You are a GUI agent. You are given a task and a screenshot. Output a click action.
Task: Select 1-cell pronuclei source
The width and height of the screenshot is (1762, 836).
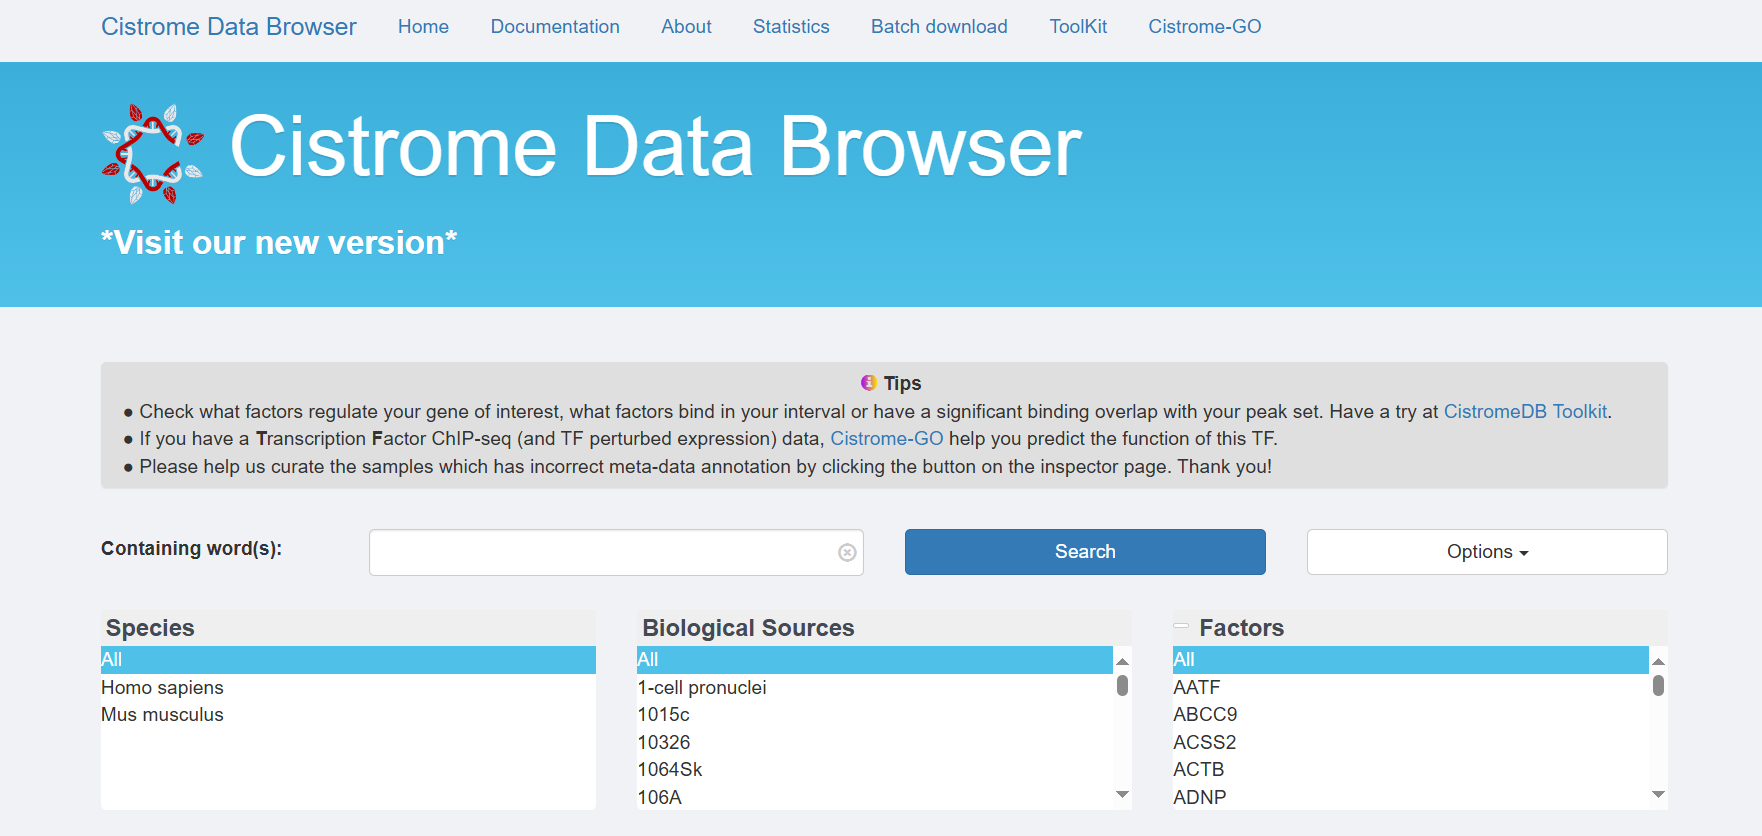(875, 687)
